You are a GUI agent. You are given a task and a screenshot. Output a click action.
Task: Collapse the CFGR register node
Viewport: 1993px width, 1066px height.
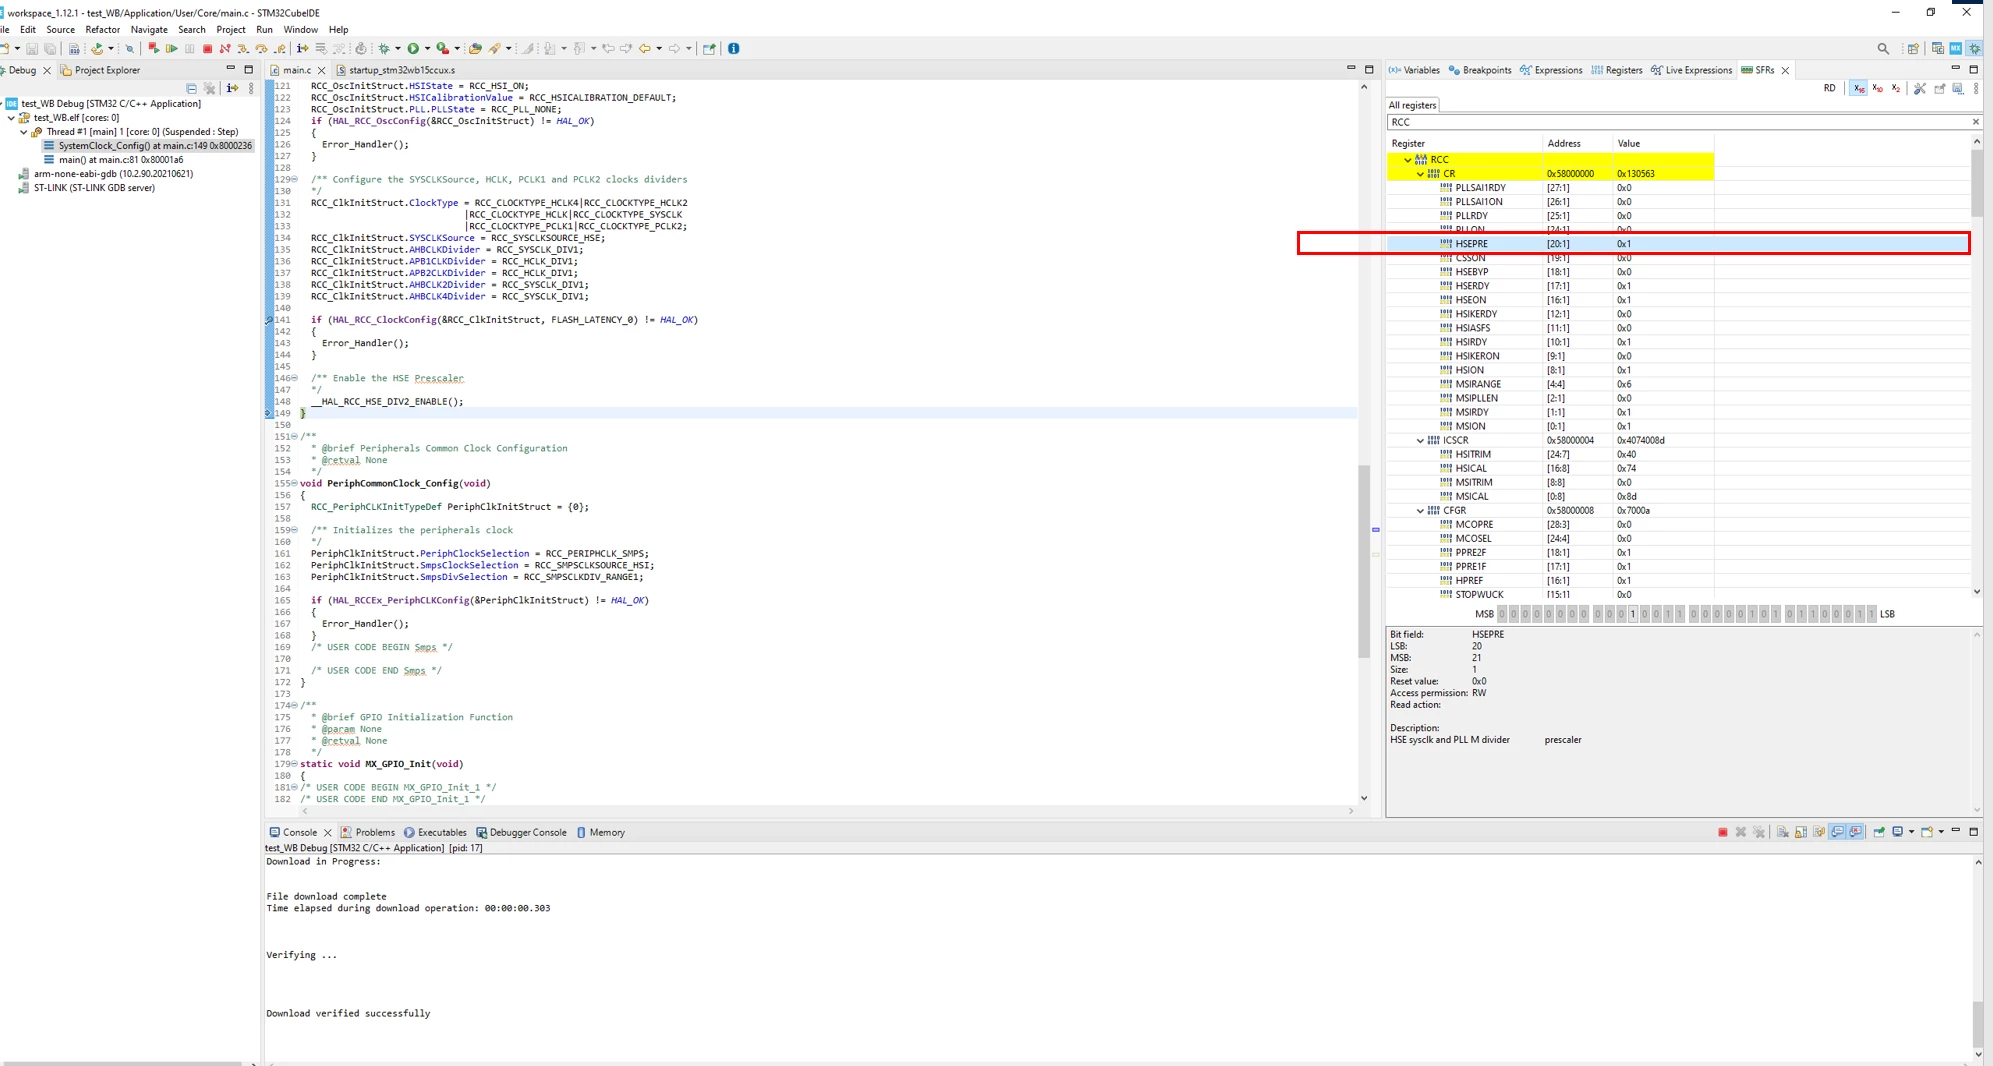coord(1420,511)
